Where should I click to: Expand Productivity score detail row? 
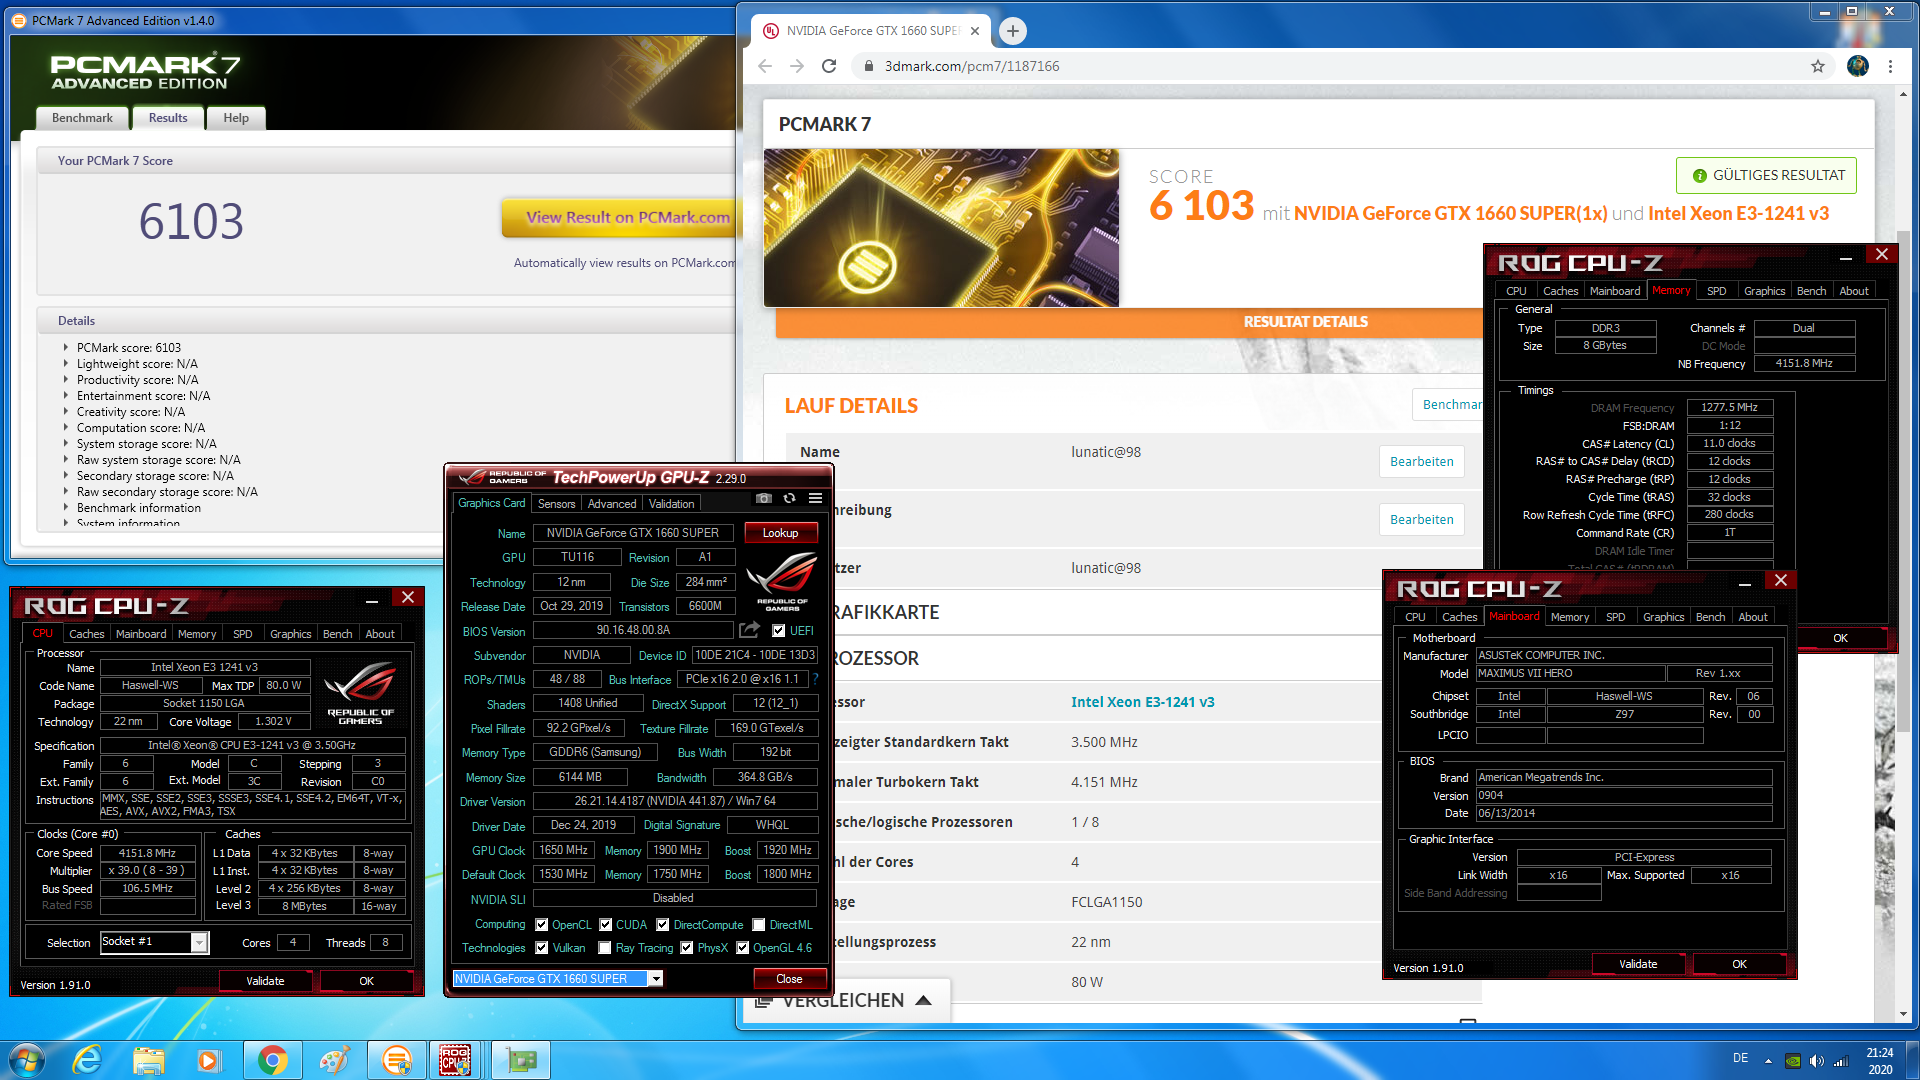coord(66,380)
